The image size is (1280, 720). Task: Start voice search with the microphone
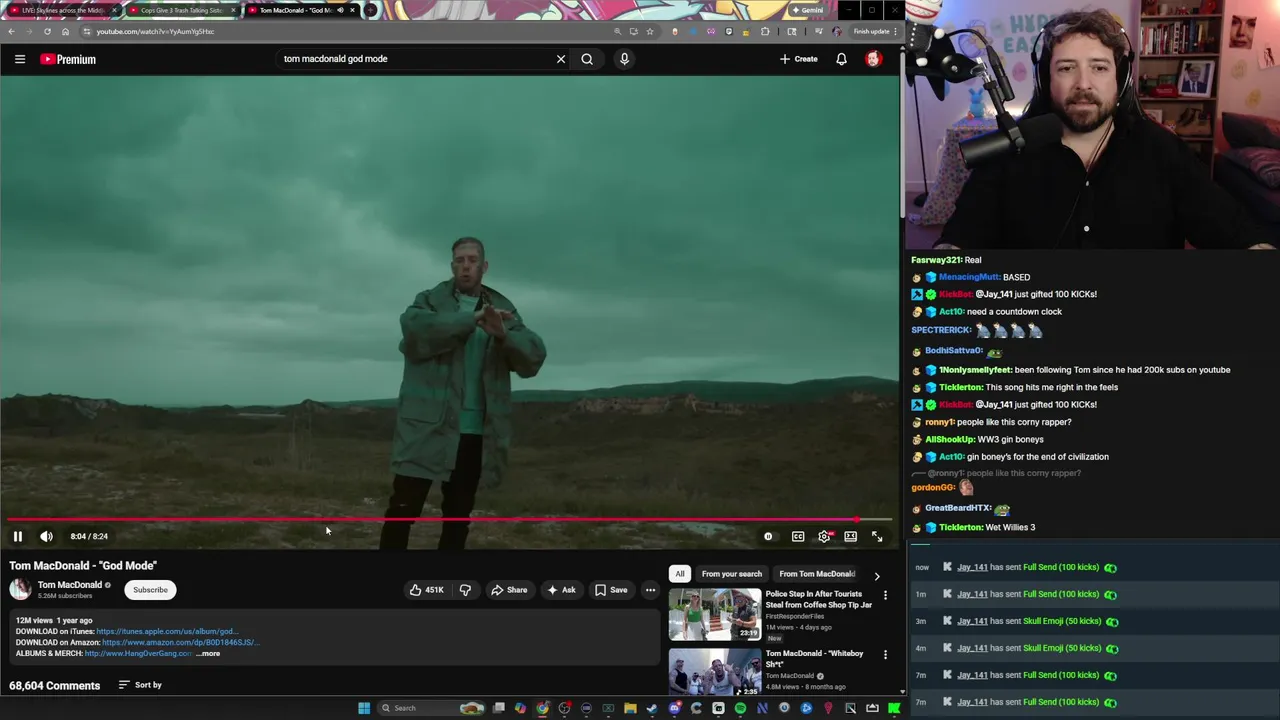[x=624, y=59]
